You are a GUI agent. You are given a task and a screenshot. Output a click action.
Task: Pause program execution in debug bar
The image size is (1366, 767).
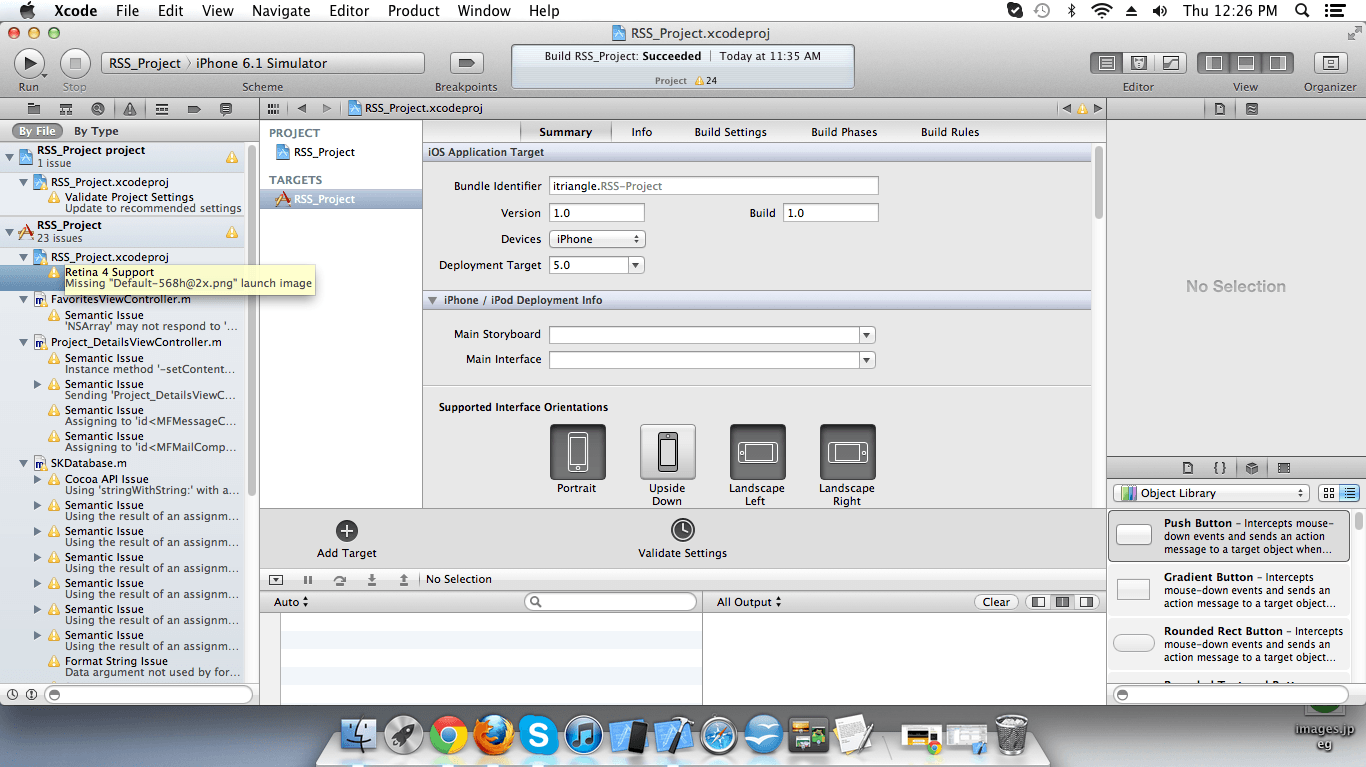pos(308,580)
